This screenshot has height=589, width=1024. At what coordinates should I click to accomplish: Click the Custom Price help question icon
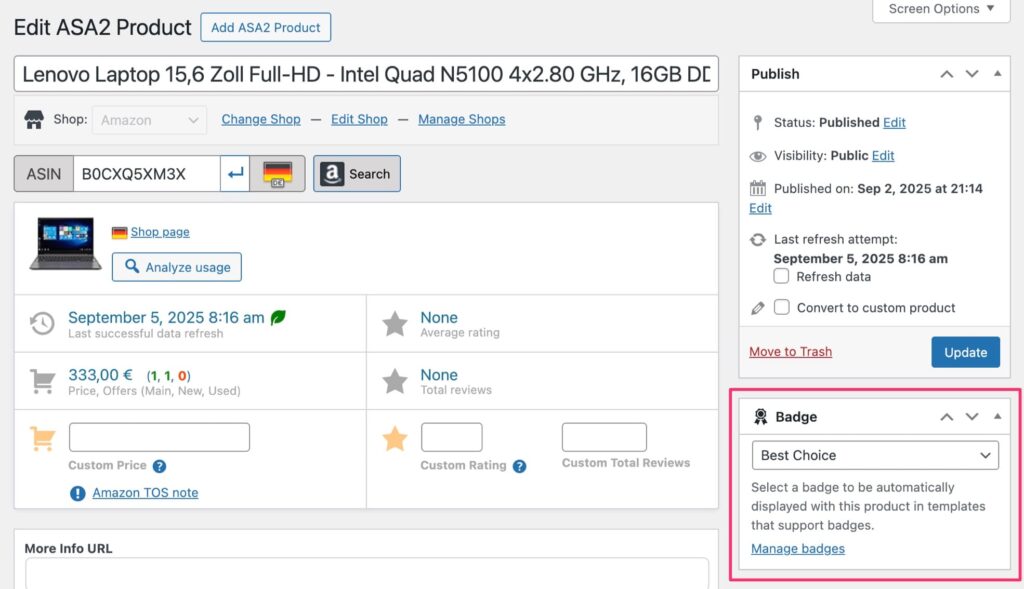click(x=159, y=466)
